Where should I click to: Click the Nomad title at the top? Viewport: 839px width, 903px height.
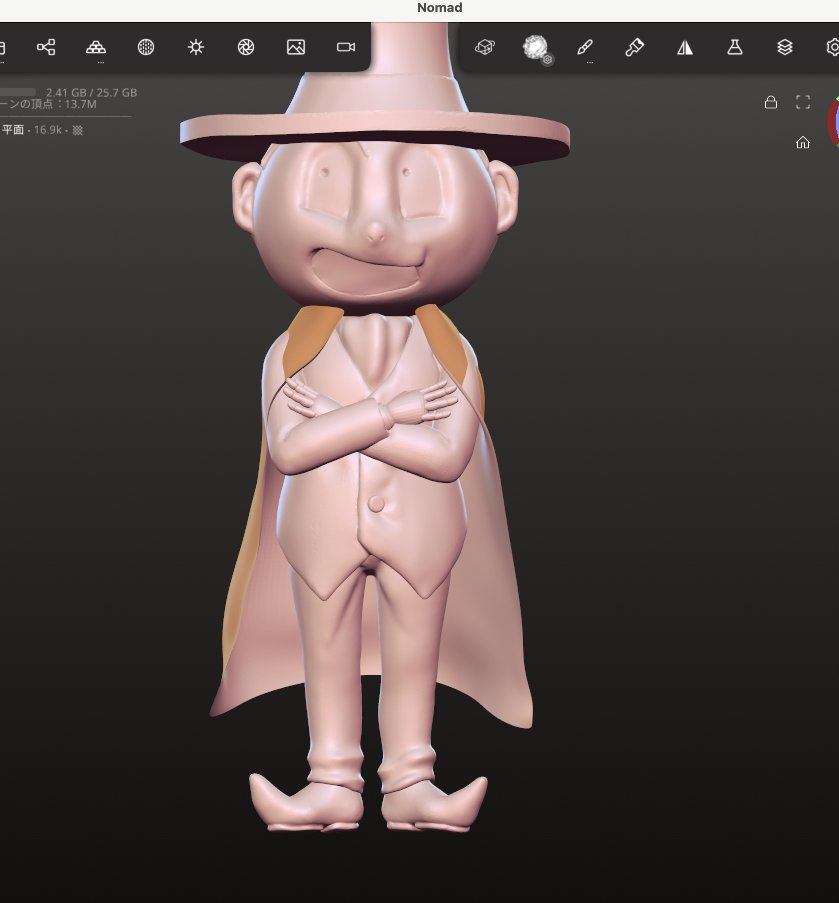(x=439, y=7)
